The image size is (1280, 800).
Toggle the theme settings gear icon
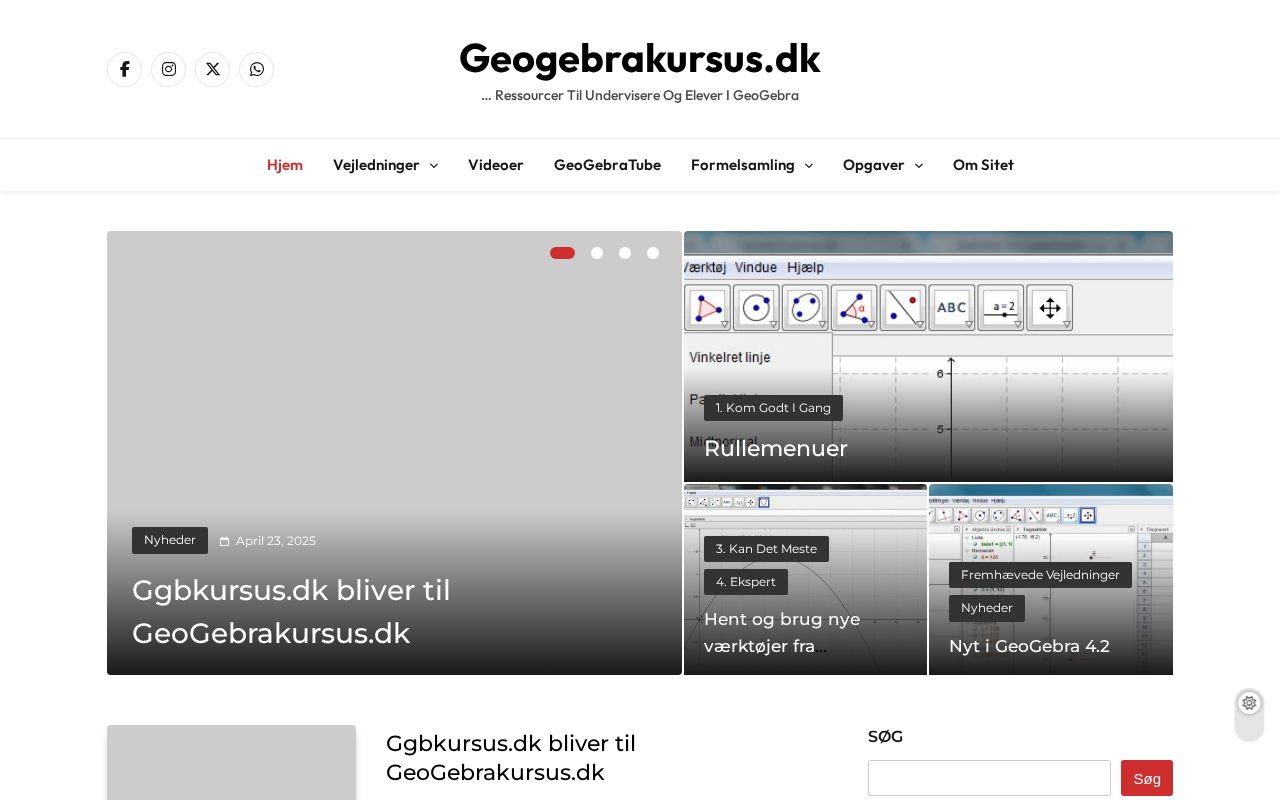(x=1249, y=703)
